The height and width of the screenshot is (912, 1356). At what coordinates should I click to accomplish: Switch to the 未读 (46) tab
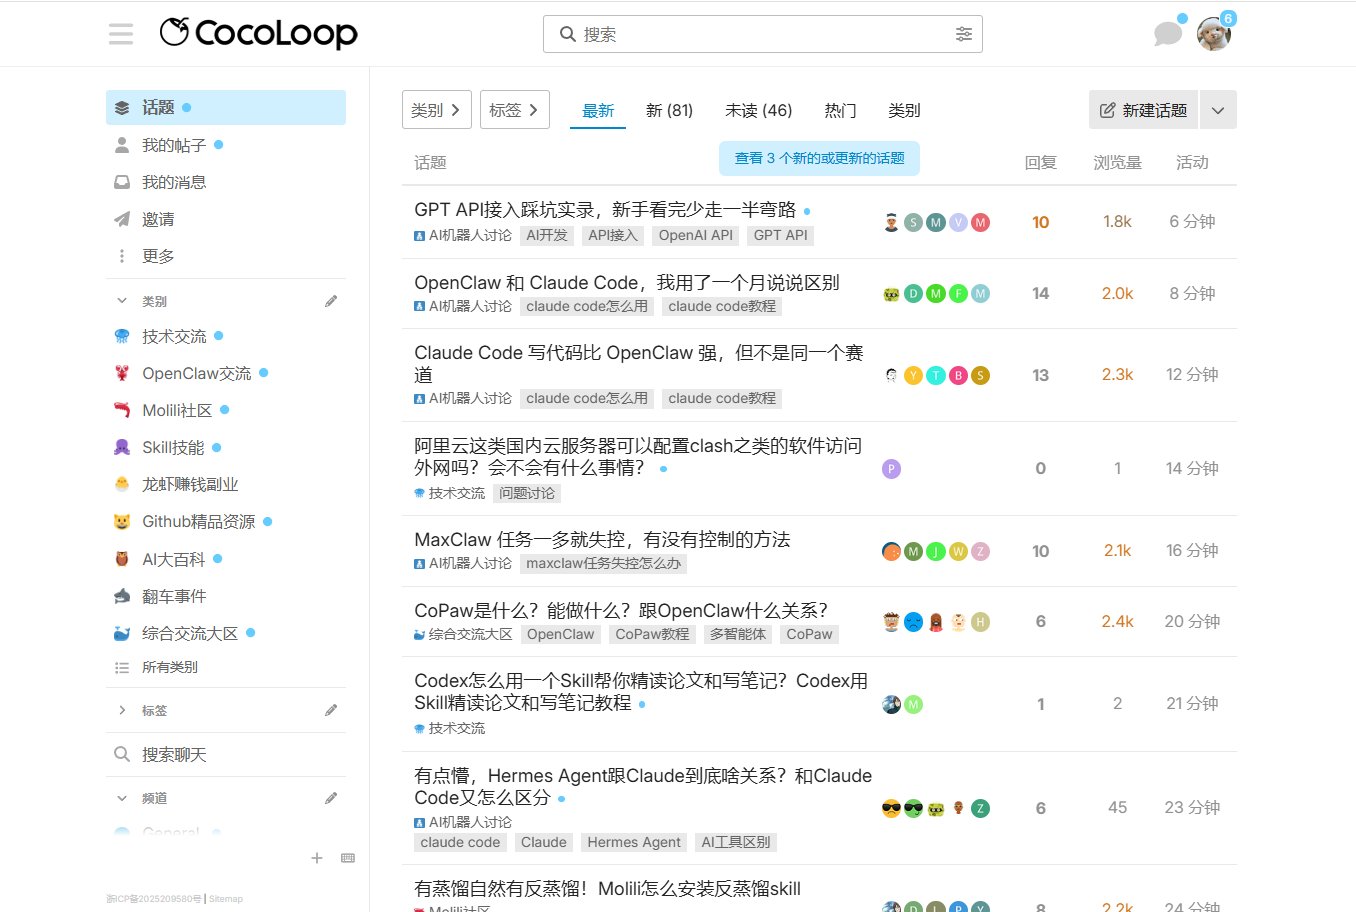(x=758, y=110)
